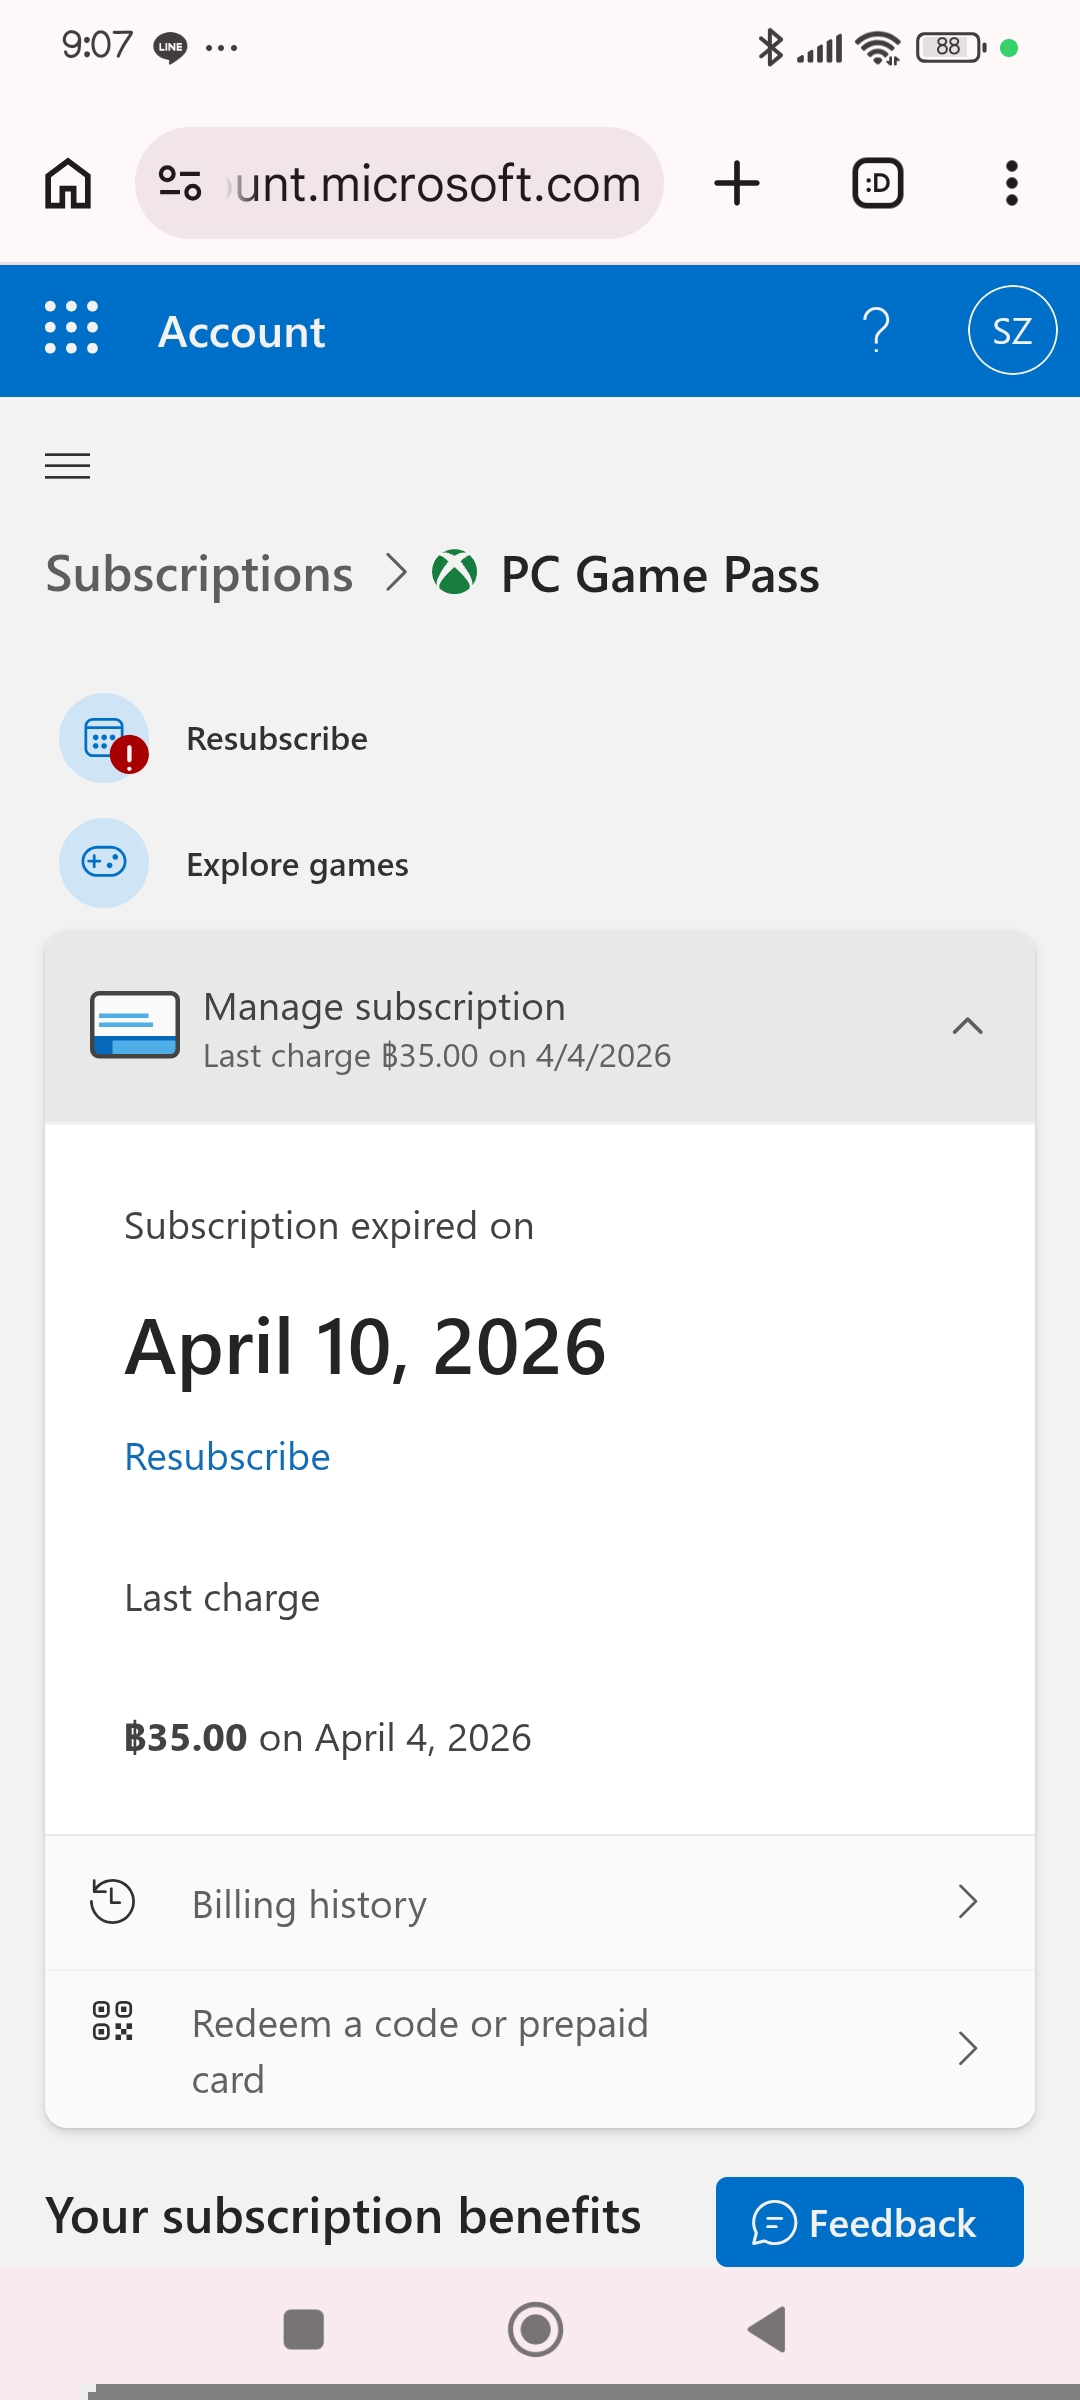Open the tab switcher icon
Image resolution: width=1080 pixels, height=2400 pixels.
(x=877, y=183)
